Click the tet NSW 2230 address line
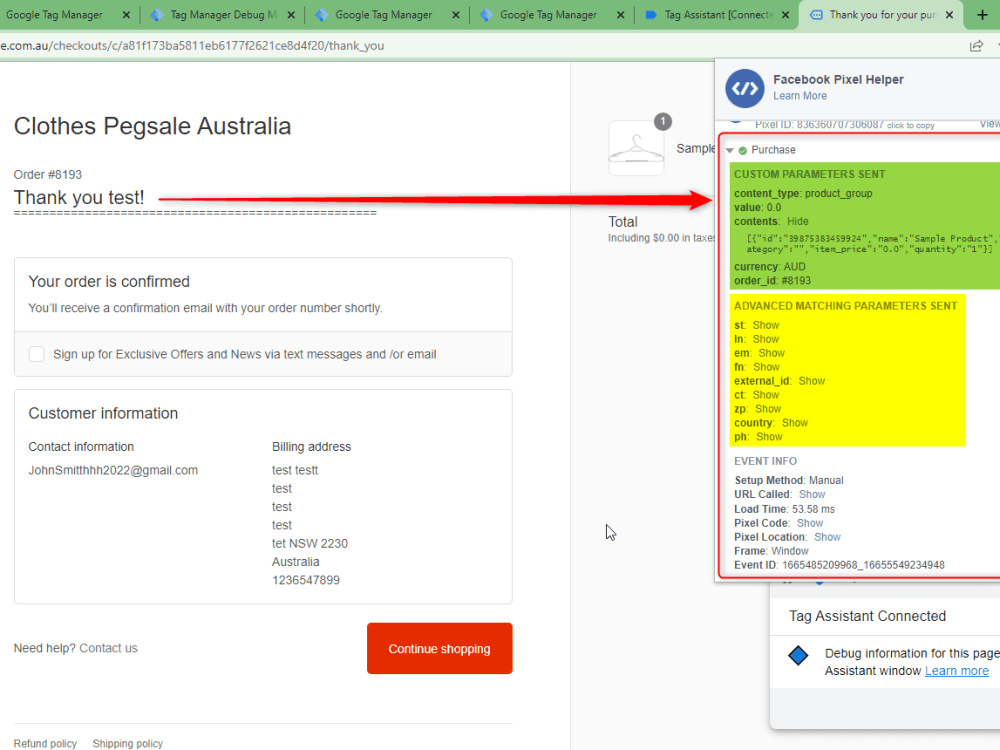This screenshot has height=750, width=1000. tap(310, 543)
